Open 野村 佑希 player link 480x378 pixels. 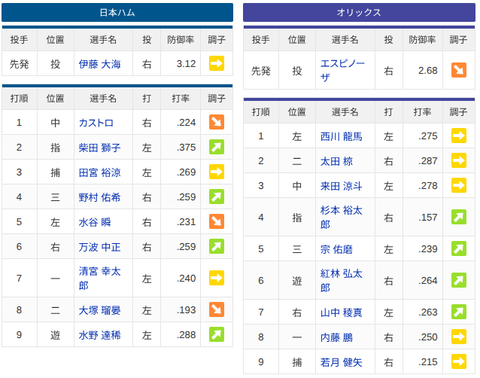[99, 197]
